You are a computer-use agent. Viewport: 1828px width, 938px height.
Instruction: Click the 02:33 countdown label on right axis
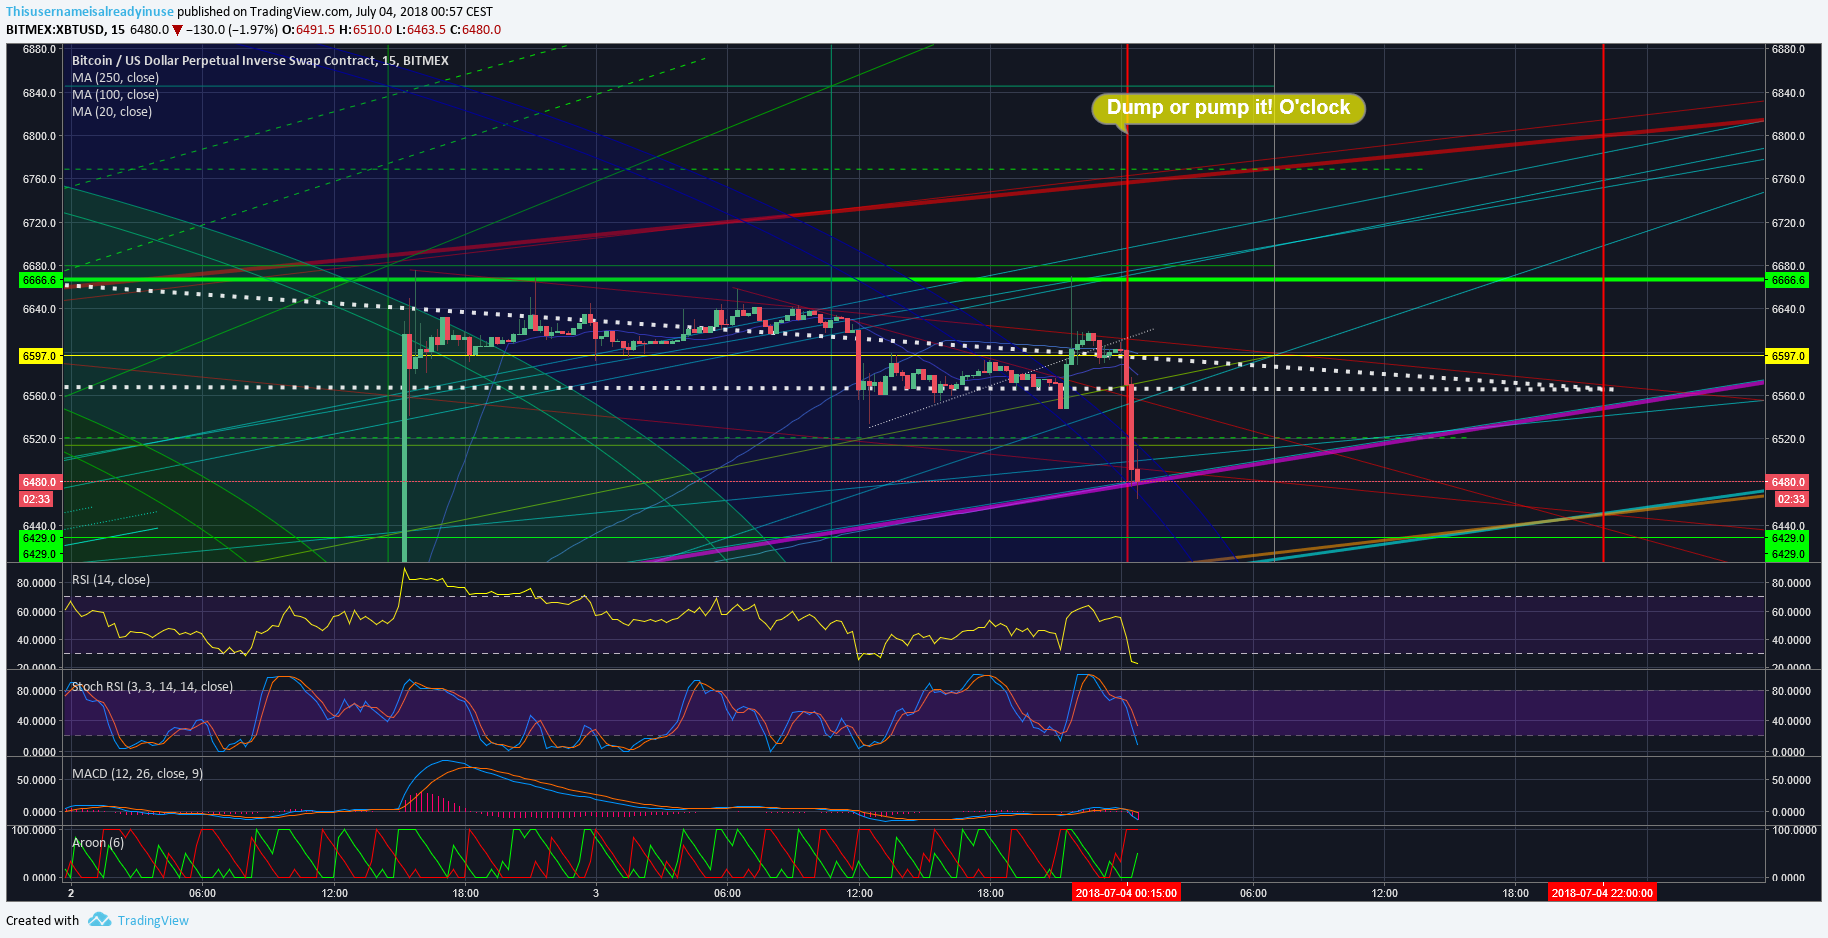click(x=1791, y=499)
